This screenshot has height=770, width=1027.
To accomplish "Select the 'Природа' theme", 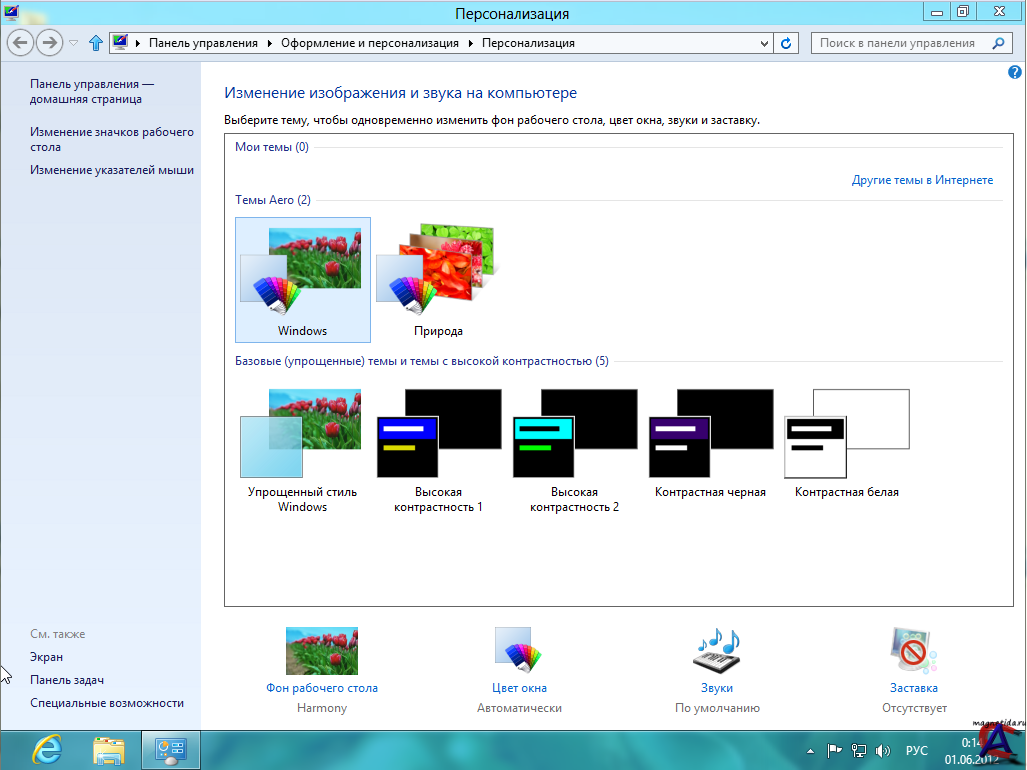I will [438, 280].
